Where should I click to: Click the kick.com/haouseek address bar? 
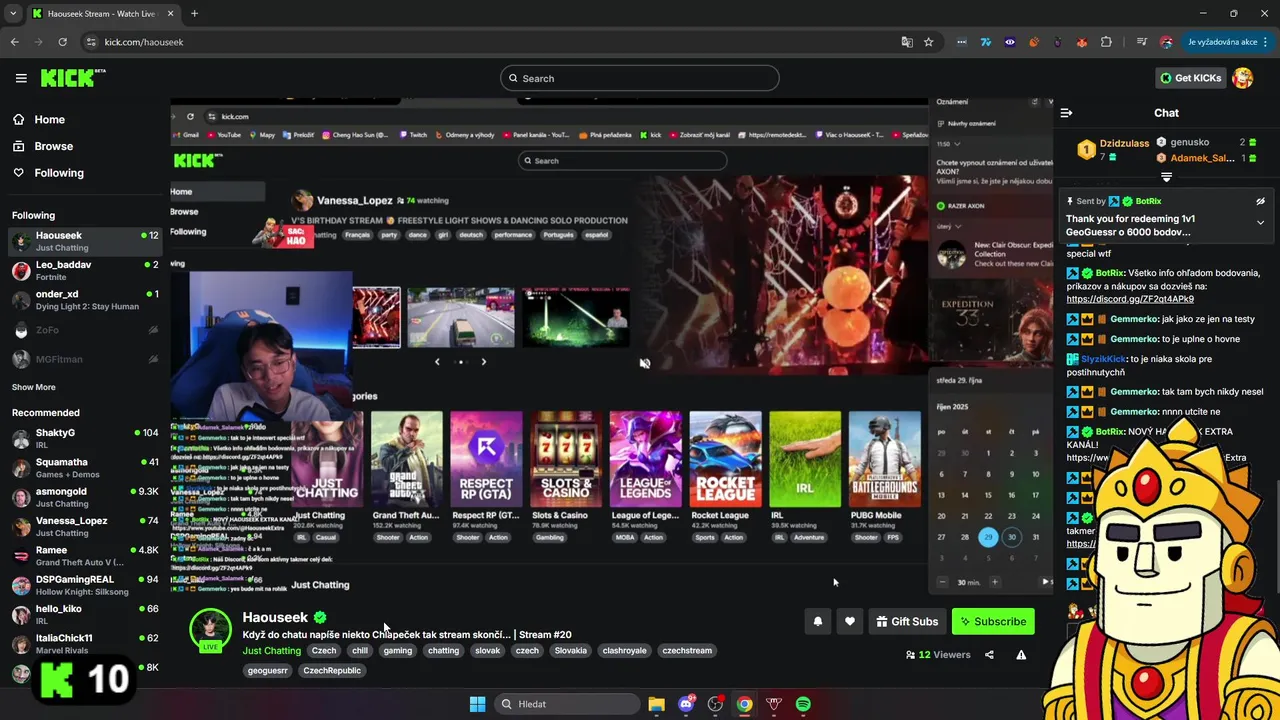490,42
